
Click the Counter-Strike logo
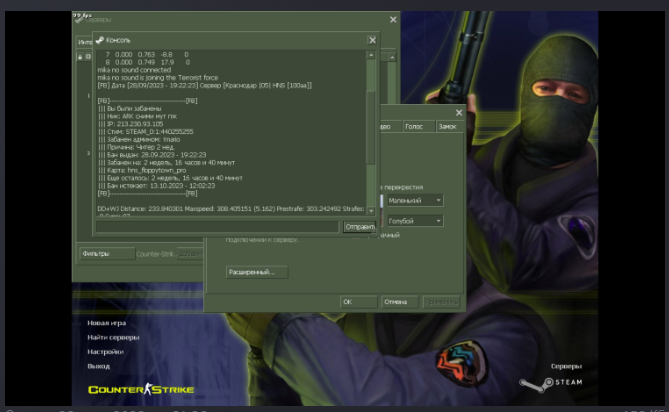click(141, 389)
